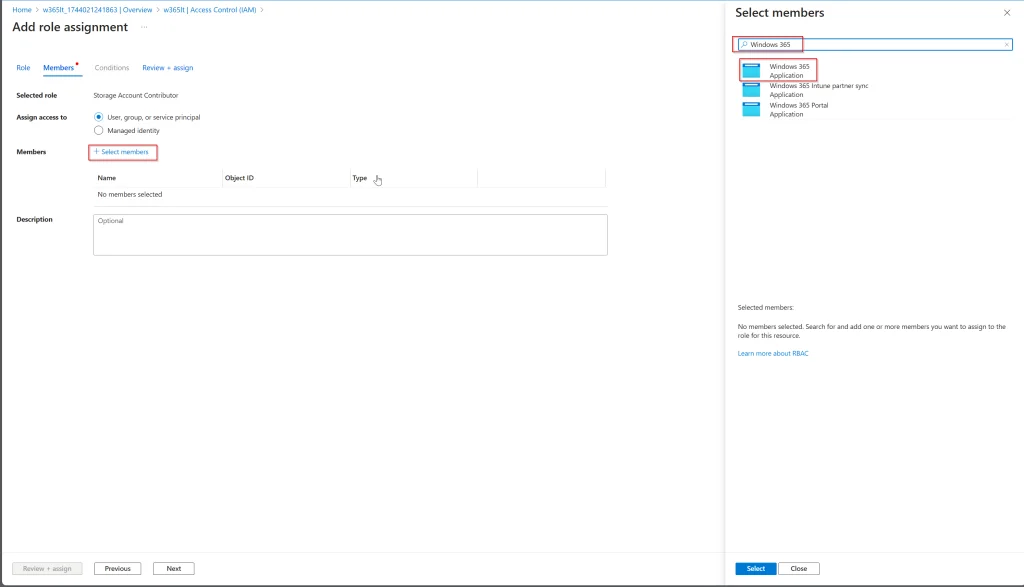1024x587 pixels.
Task: Click the Type column header
Action: coord(360,178)
